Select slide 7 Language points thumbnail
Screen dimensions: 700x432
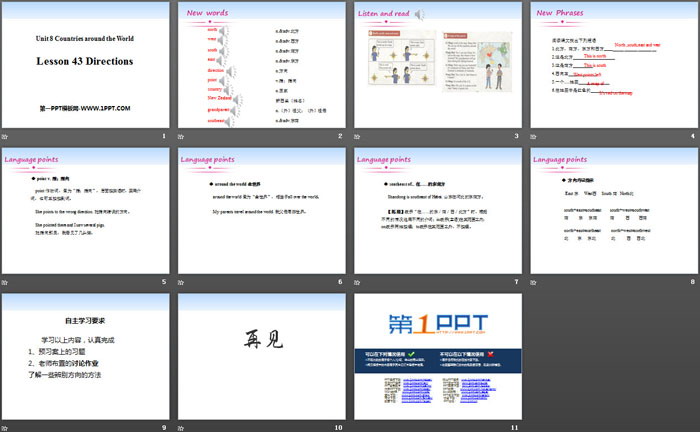438,211
